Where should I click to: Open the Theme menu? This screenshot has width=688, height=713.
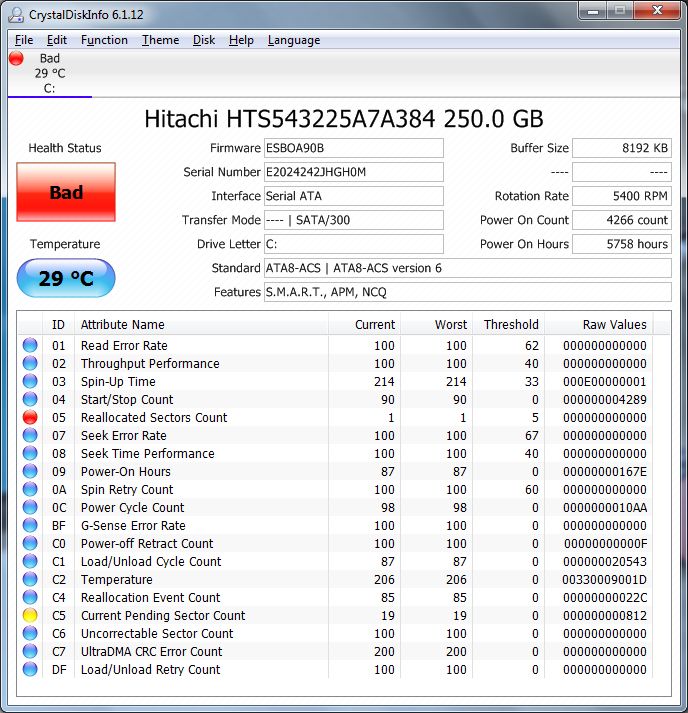pos(161,40)
